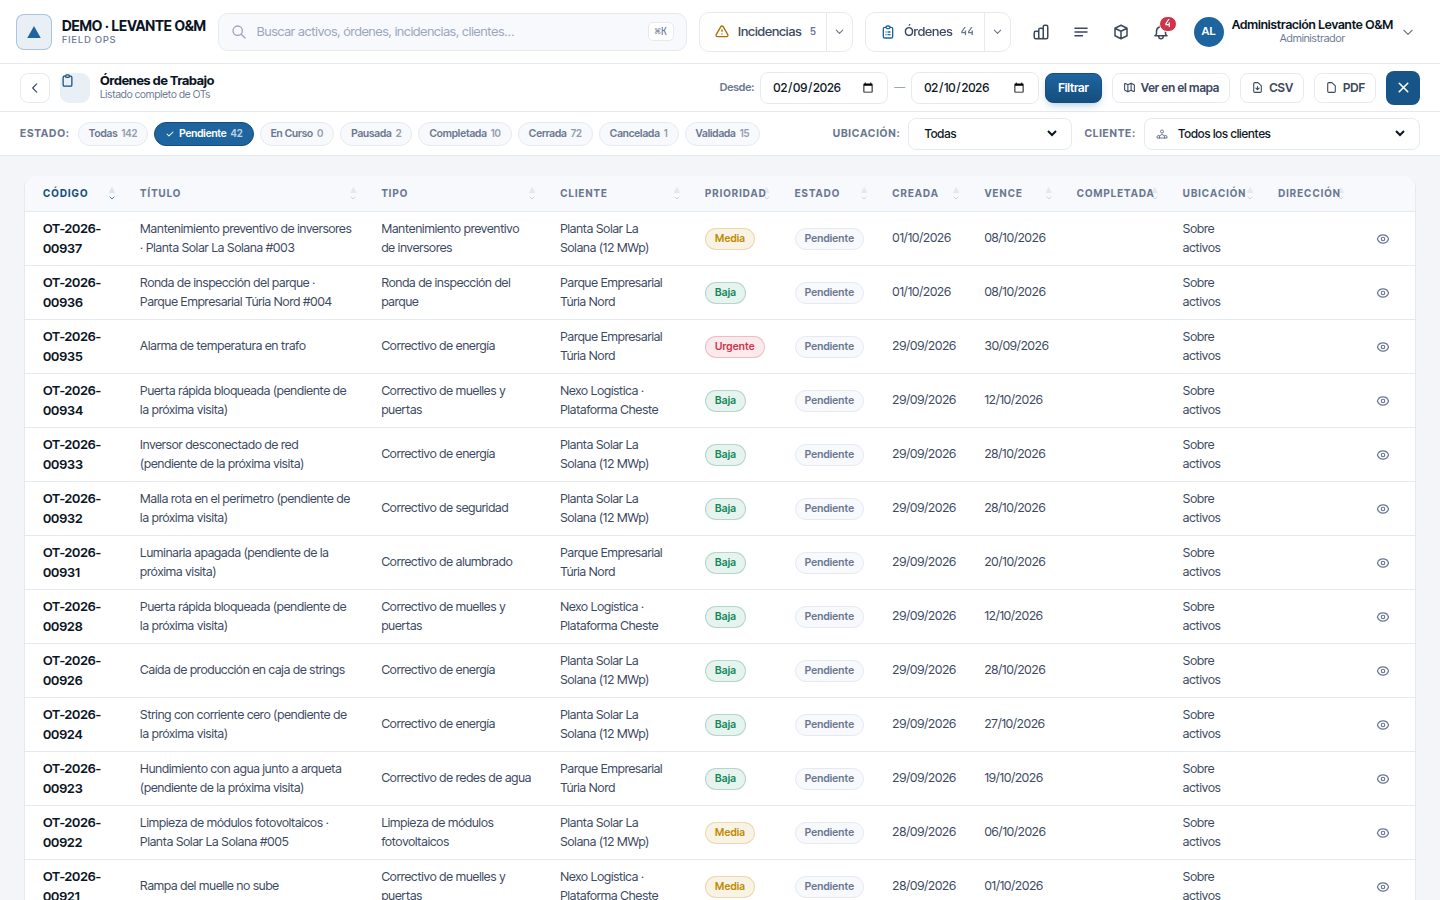
Task: Select the Cerrada 72 status tab
Action: (555, 134)
